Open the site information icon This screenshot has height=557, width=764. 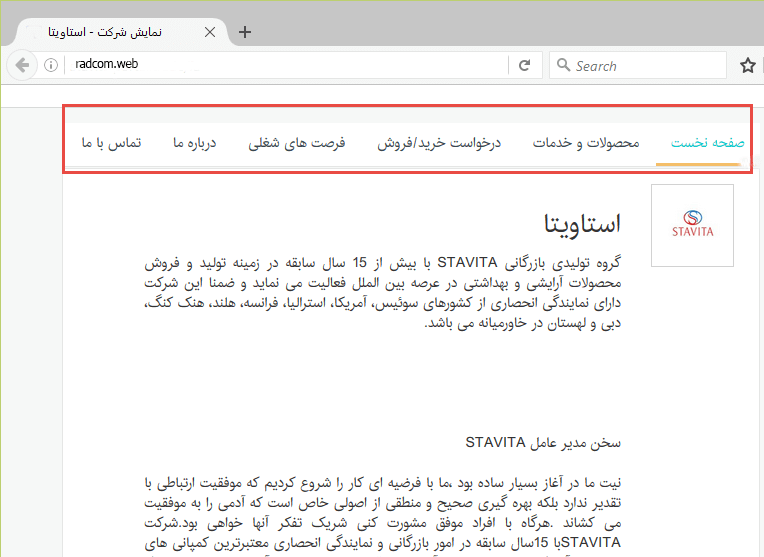pyautogui.click(x=51, y=66)
